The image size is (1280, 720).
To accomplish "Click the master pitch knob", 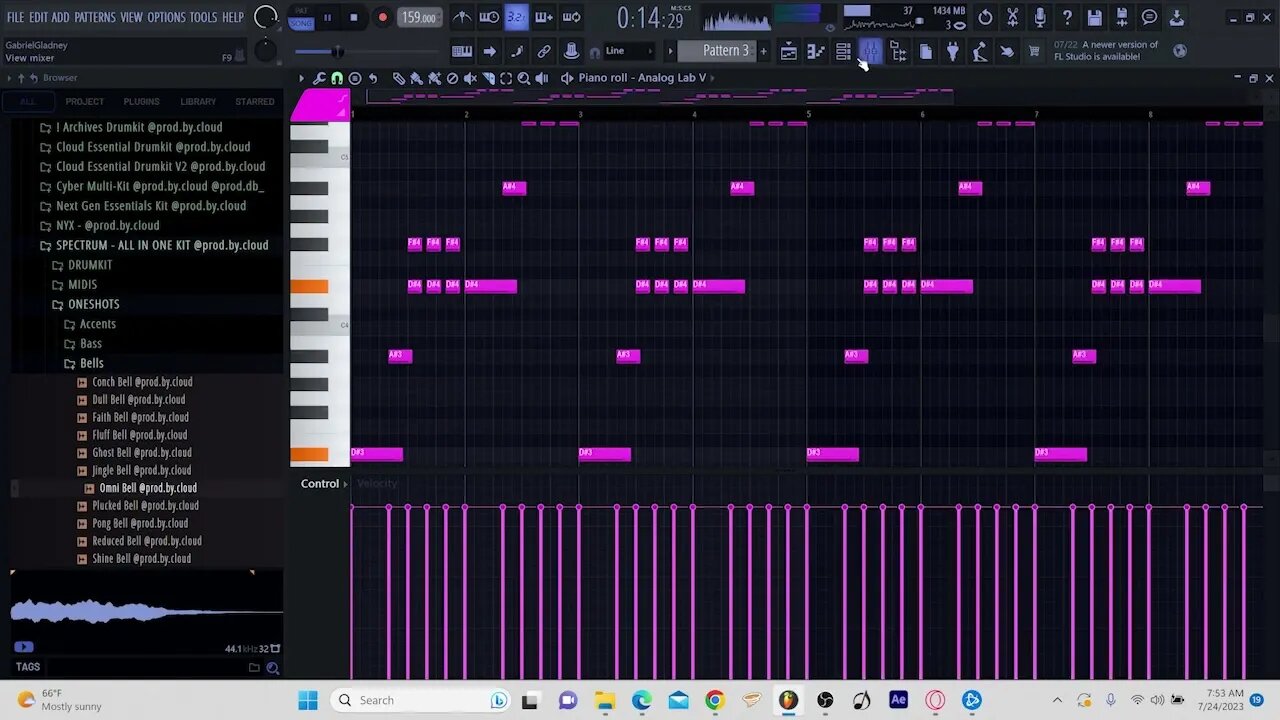I will coord(265,50).
